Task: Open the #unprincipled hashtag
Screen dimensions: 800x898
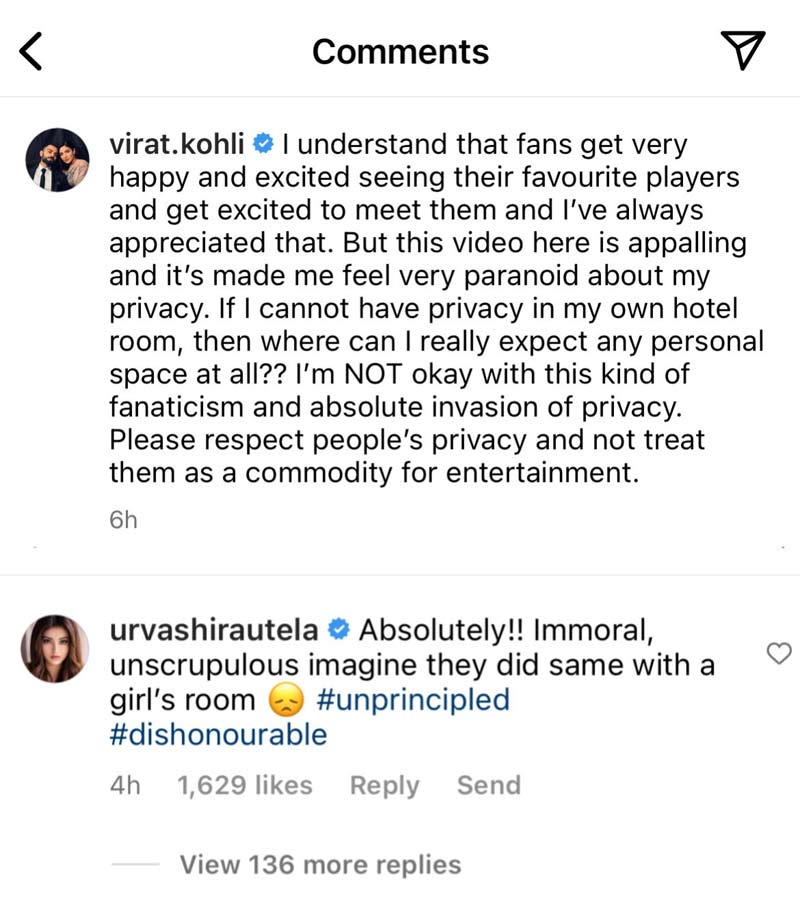Action: click(412, 699)
